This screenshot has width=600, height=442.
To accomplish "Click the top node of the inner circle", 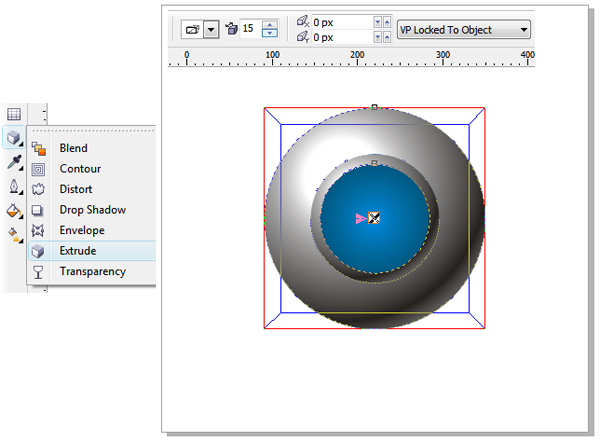I will [x=375, y=163].
